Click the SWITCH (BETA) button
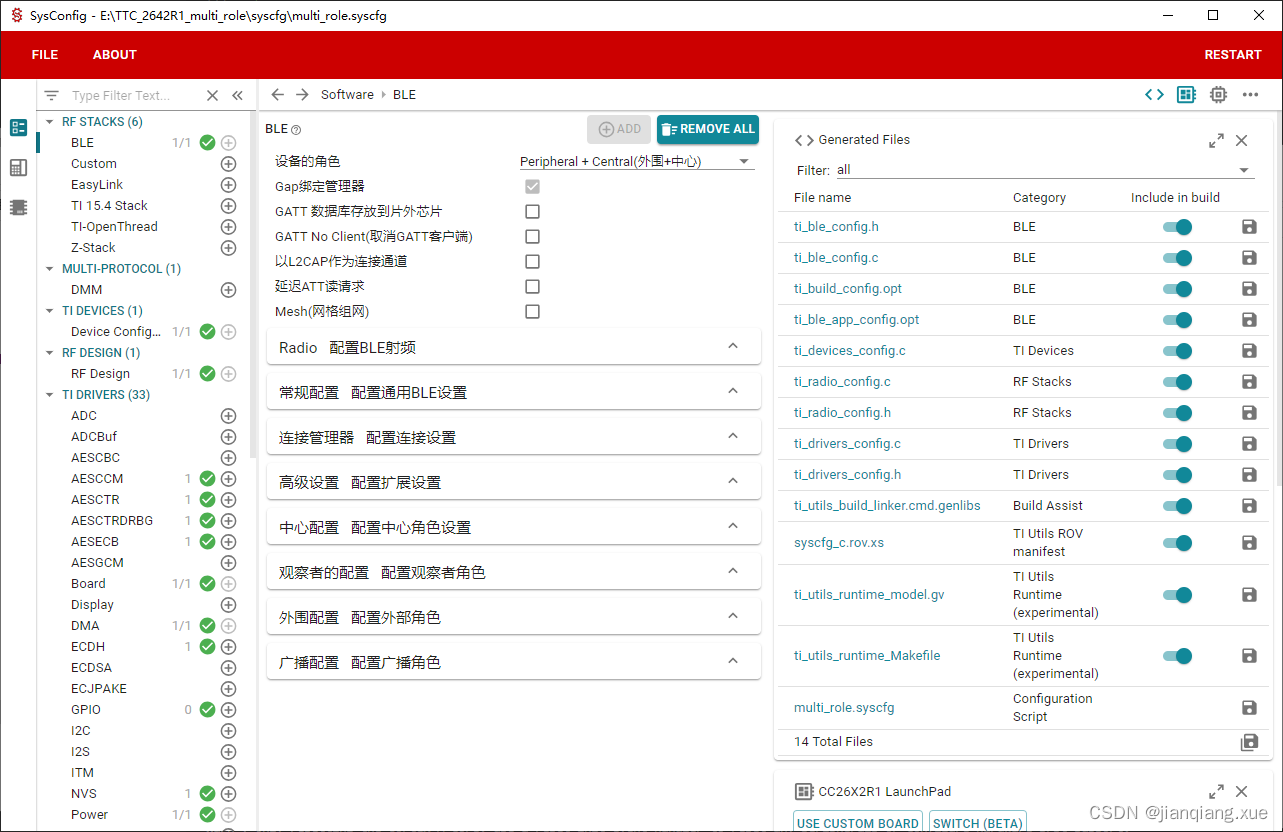Screen dimensions: 1283x832 pos(978,823)
